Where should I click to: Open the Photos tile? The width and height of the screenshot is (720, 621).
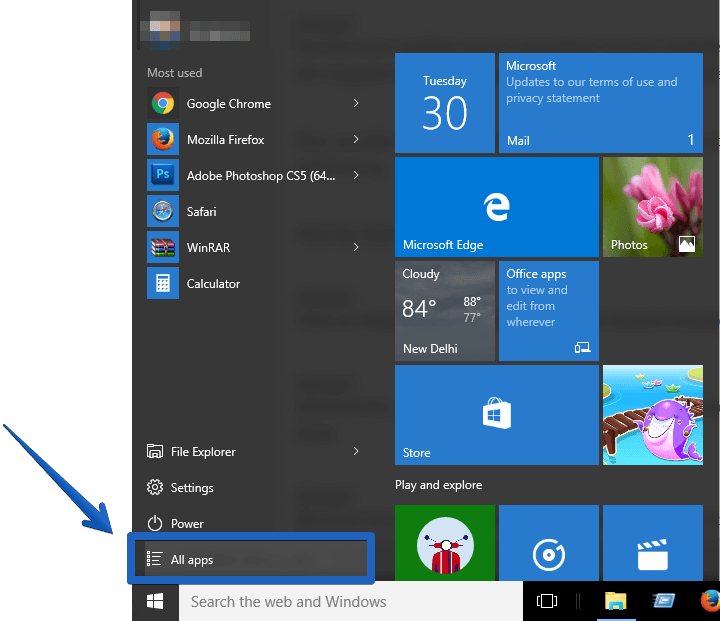pos(652,207)
